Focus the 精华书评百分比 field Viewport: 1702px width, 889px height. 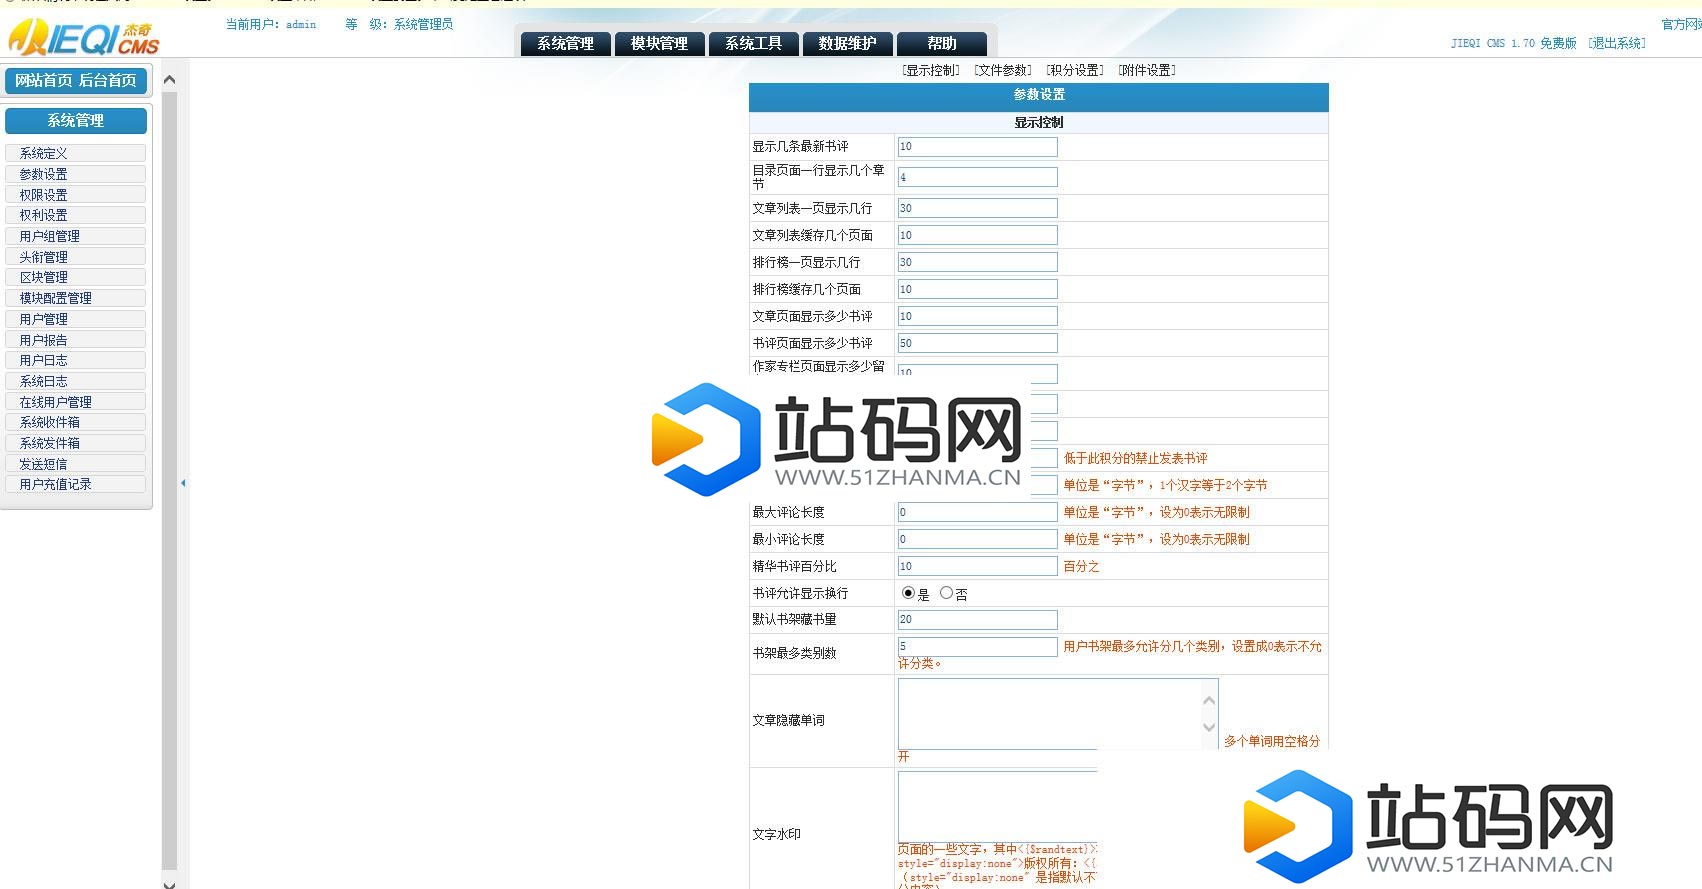977,566
